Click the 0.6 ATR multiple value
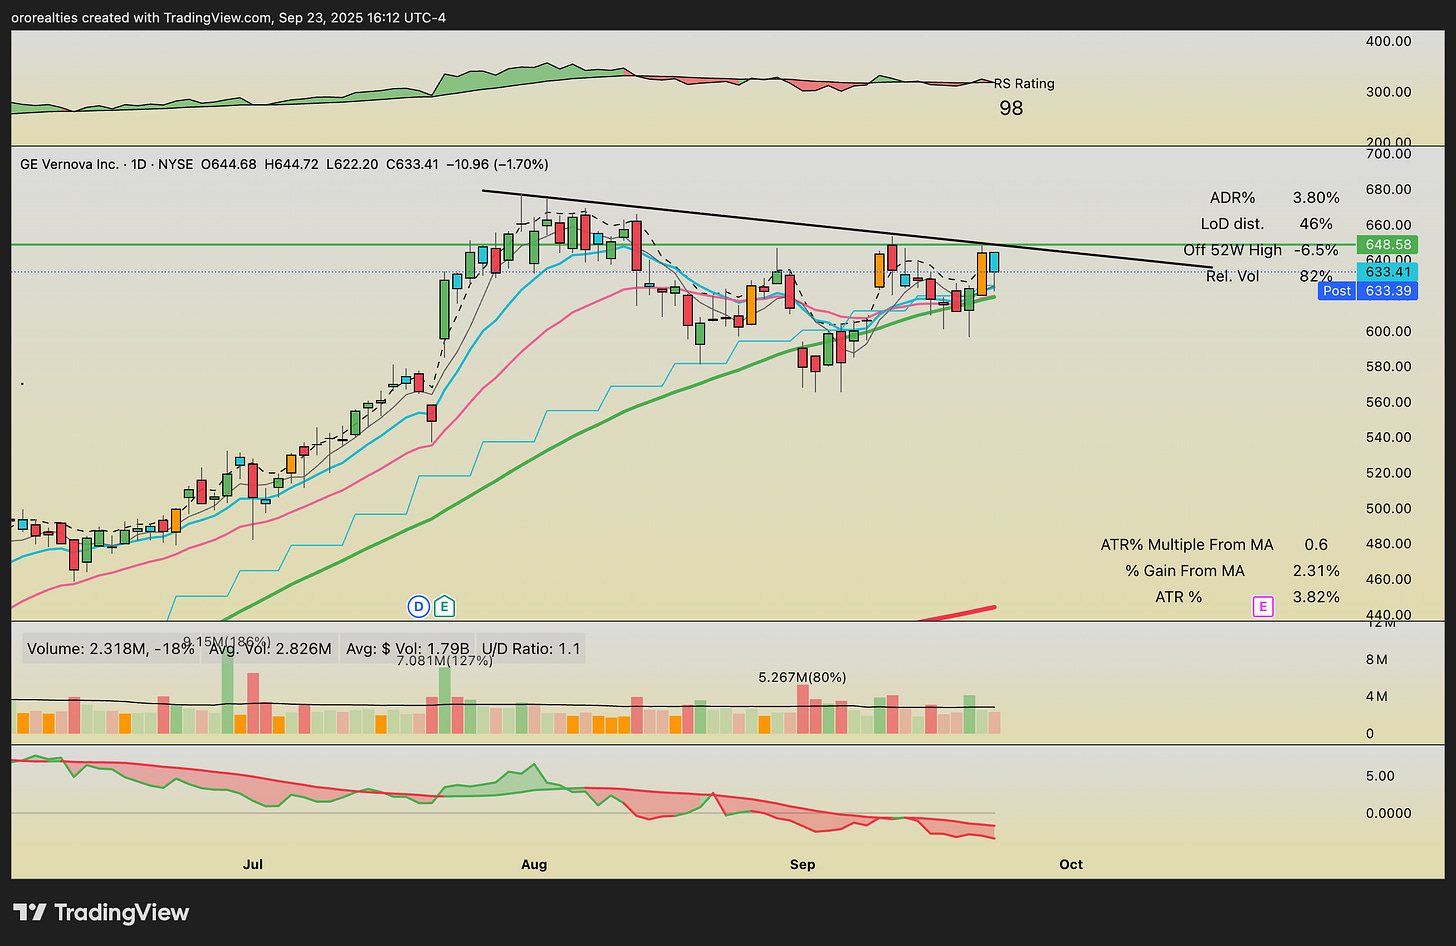Screen dimensions: 1456x946 (x=1316, y=545)
